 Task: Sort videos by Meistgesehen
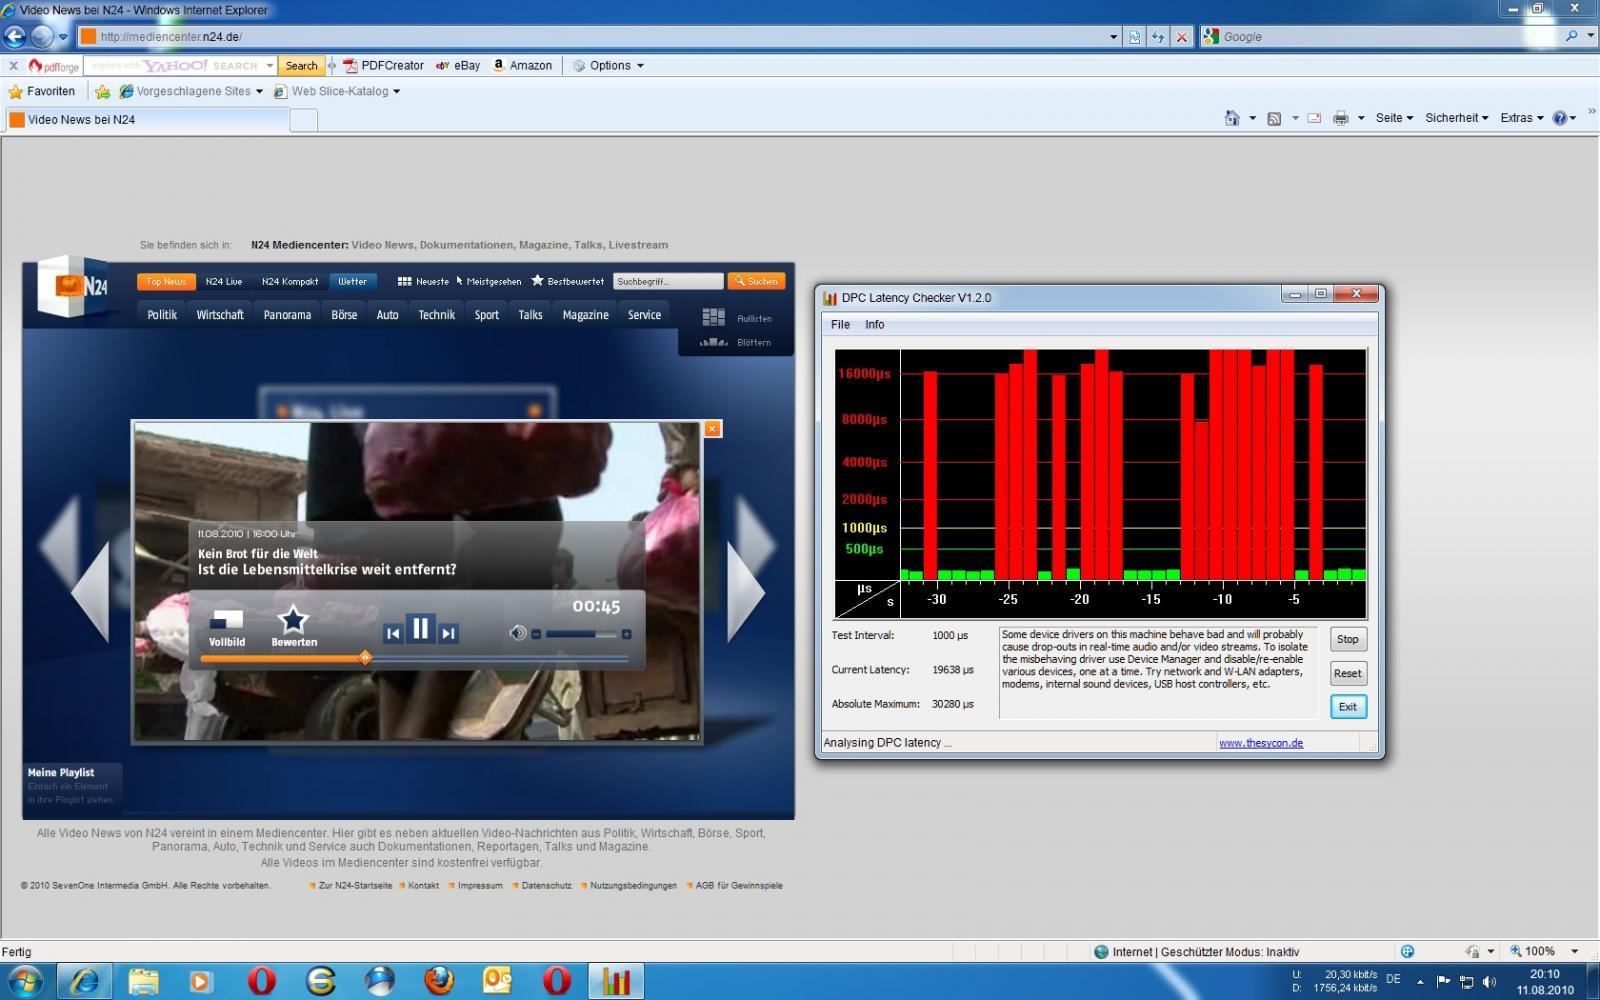coord(489,282)
